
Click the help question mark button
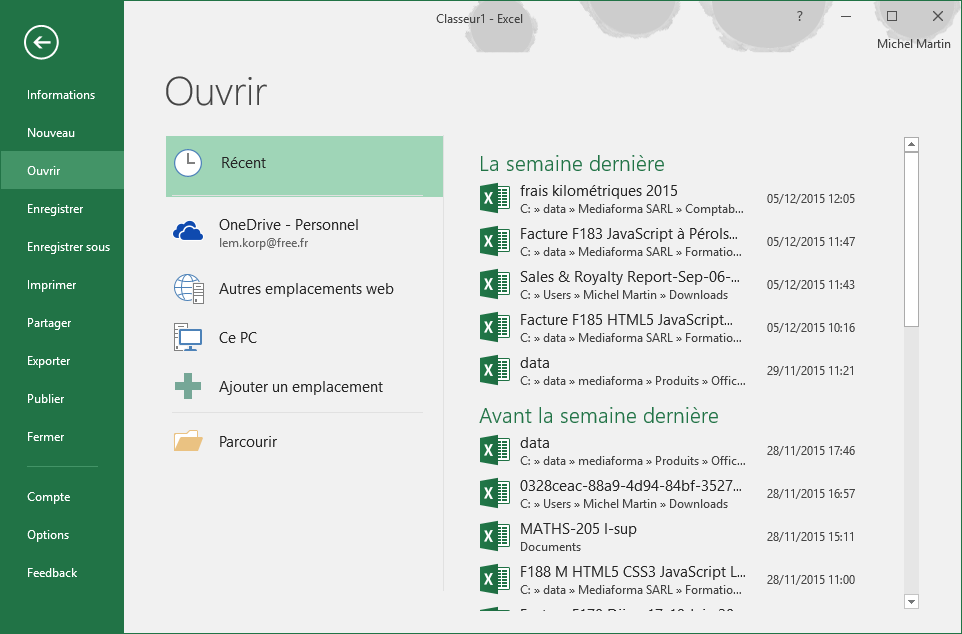(799, 16)
